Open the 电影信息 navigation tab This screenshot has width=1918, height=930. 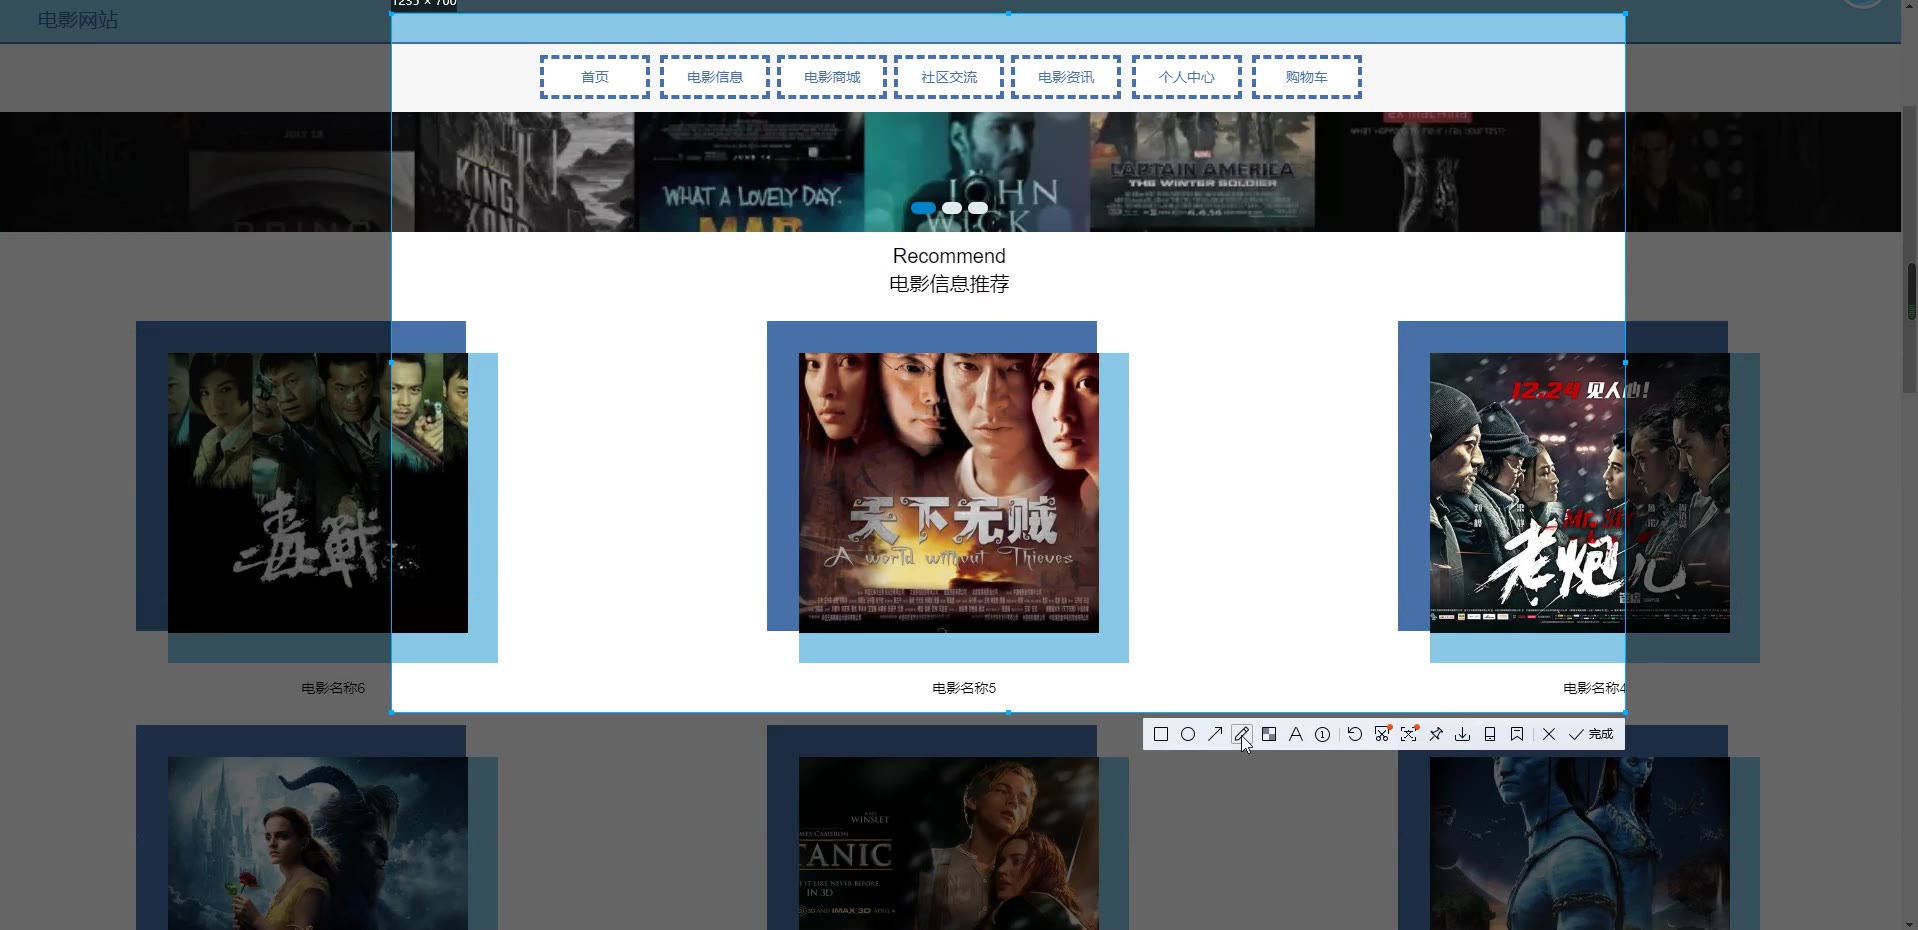[x=715, y=77]
